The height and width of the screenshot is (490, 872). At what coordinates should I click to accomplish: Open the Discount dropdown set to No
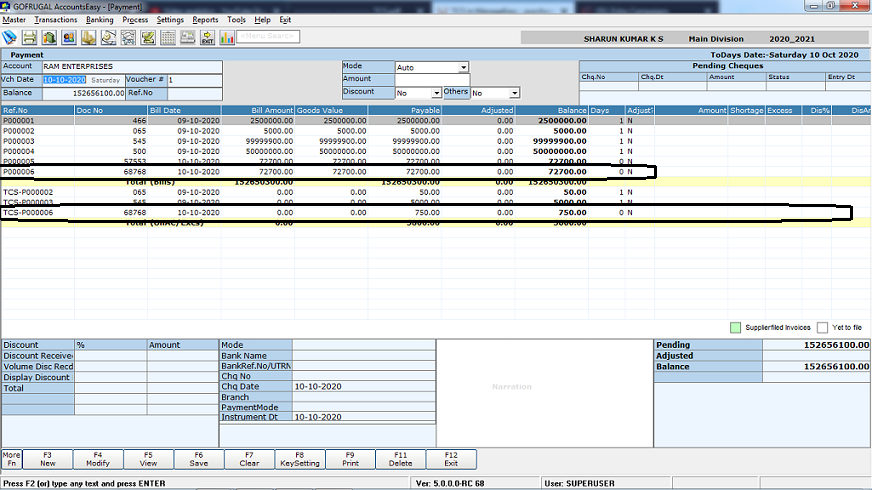tap(436, 93)
